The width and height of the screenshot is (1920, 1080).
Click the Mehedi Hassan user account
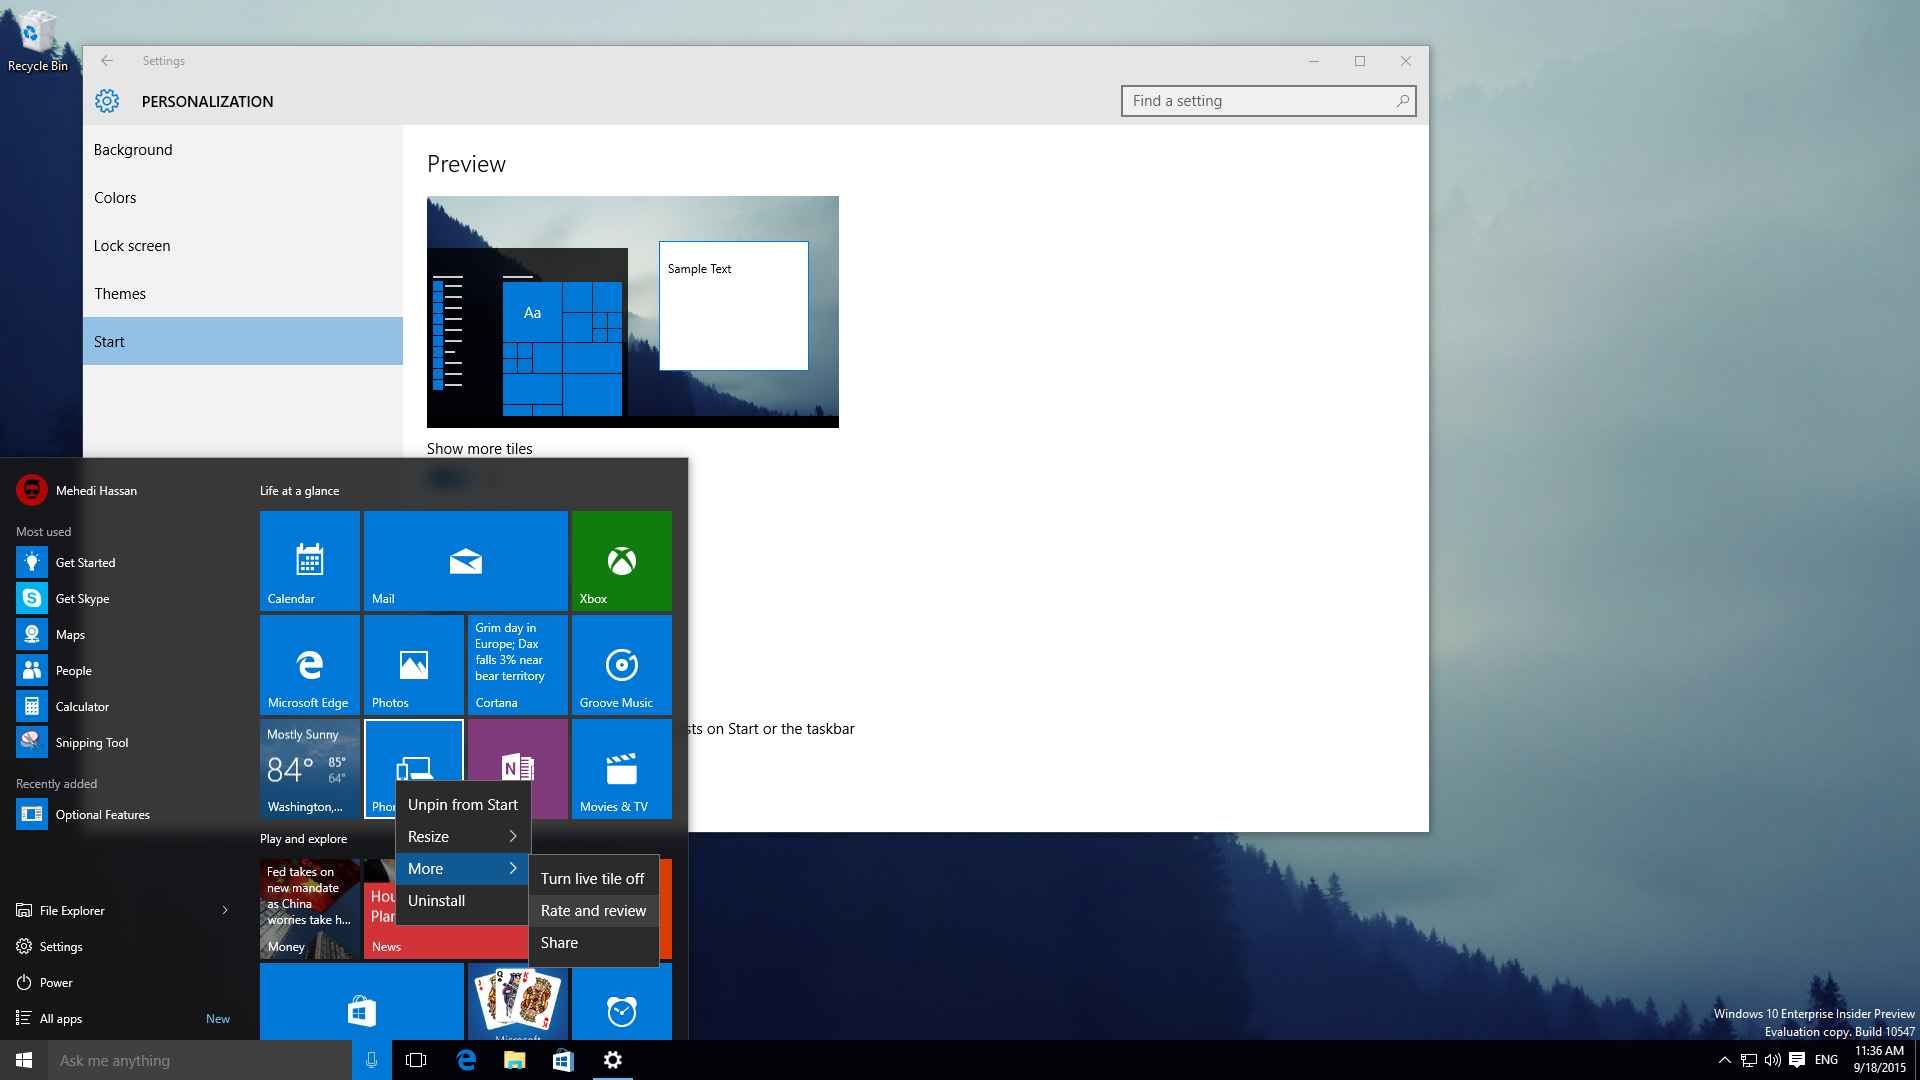pos(78,490)
